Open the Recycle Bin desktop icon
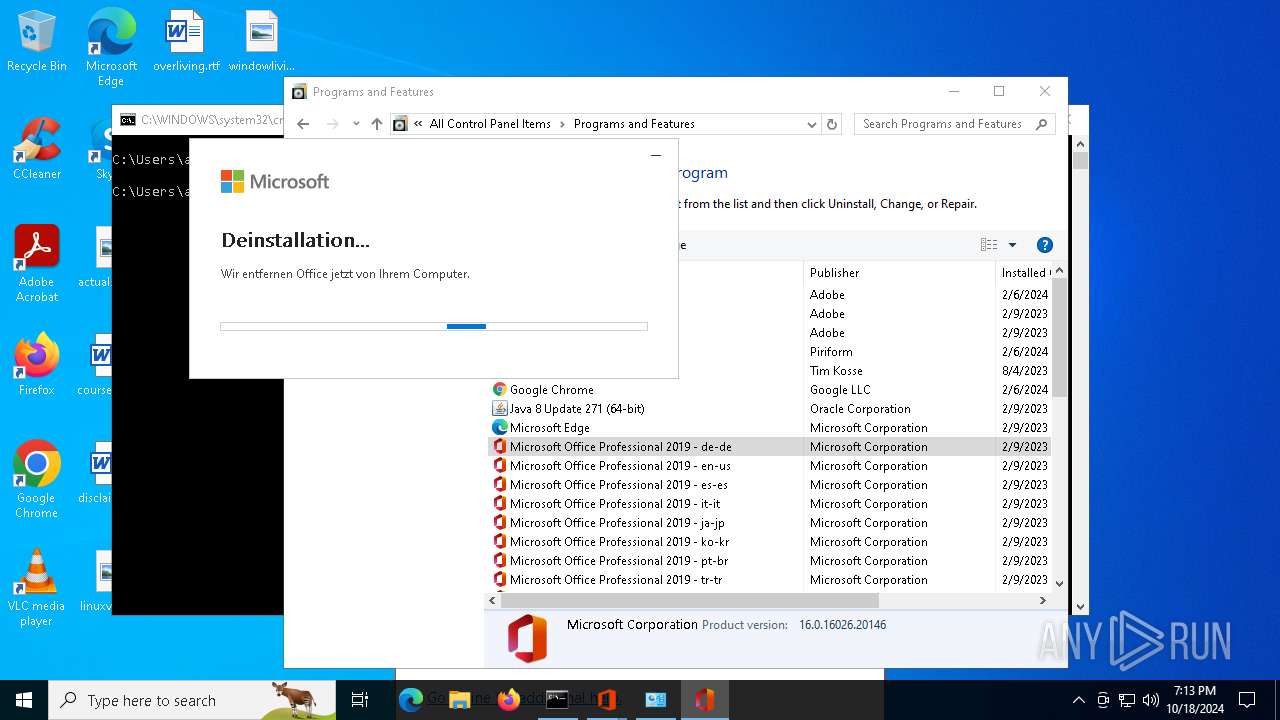Image resolution: width=1280 pixels, height=720 pixels. [37, 41]
